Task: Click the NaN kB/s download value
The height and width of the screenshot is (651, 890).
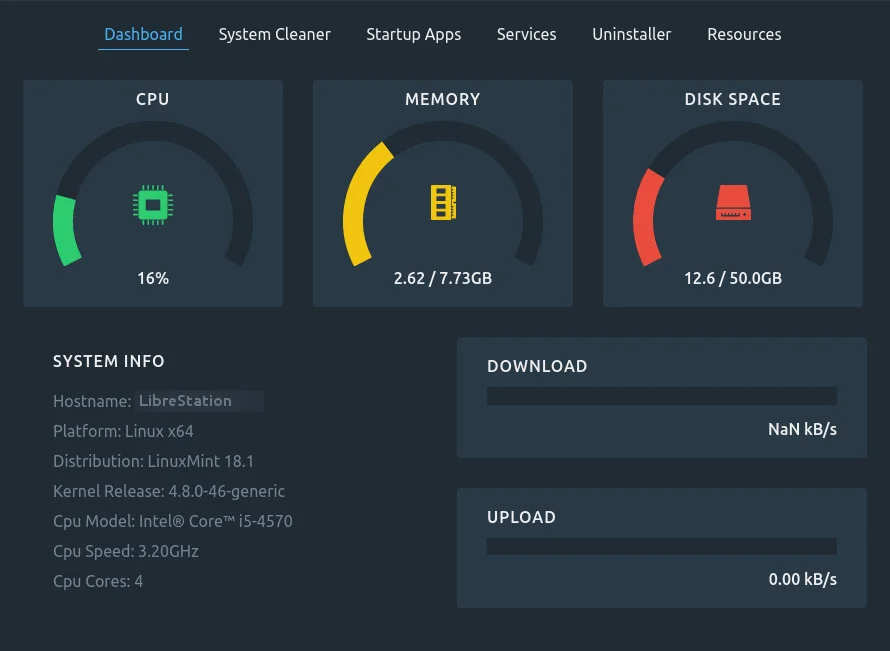Action: point(802,429)
